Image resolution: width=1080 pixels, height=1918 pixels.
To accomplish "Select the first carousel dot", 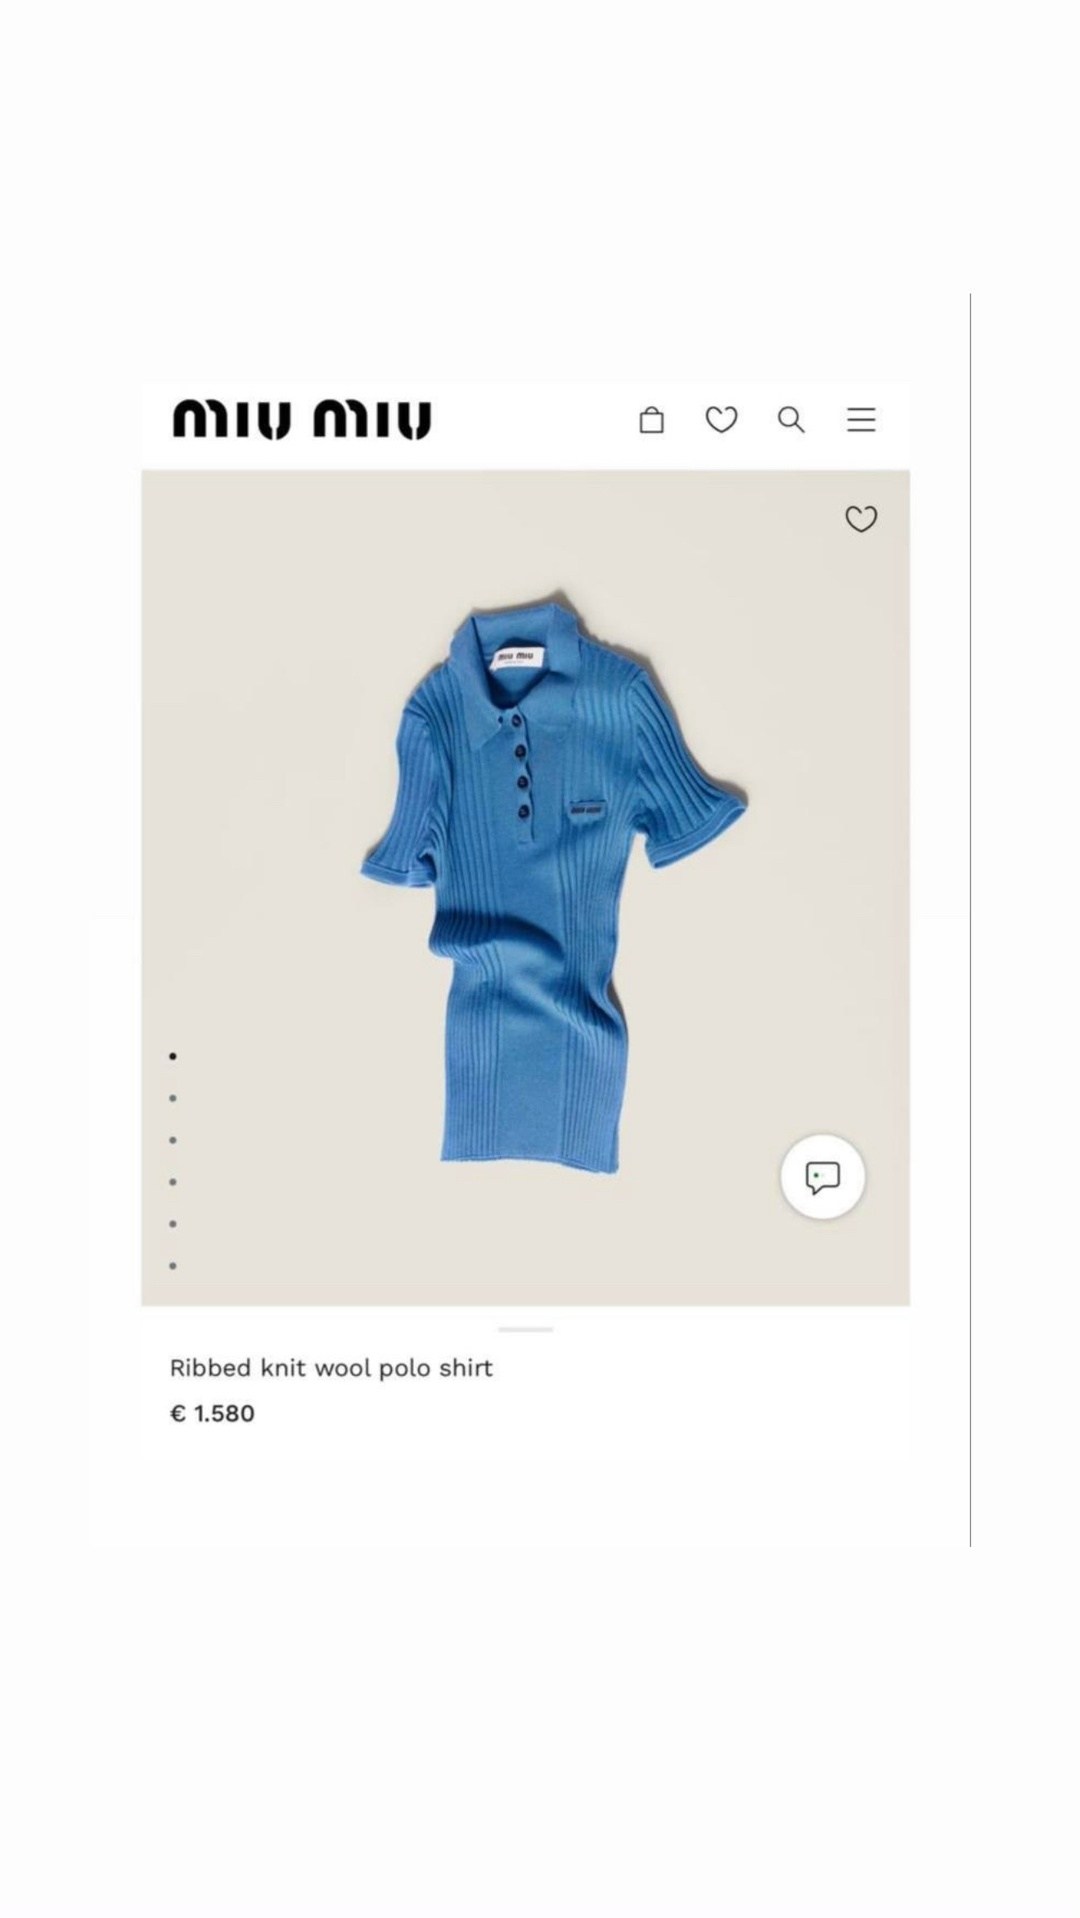I will (173, 1056).
